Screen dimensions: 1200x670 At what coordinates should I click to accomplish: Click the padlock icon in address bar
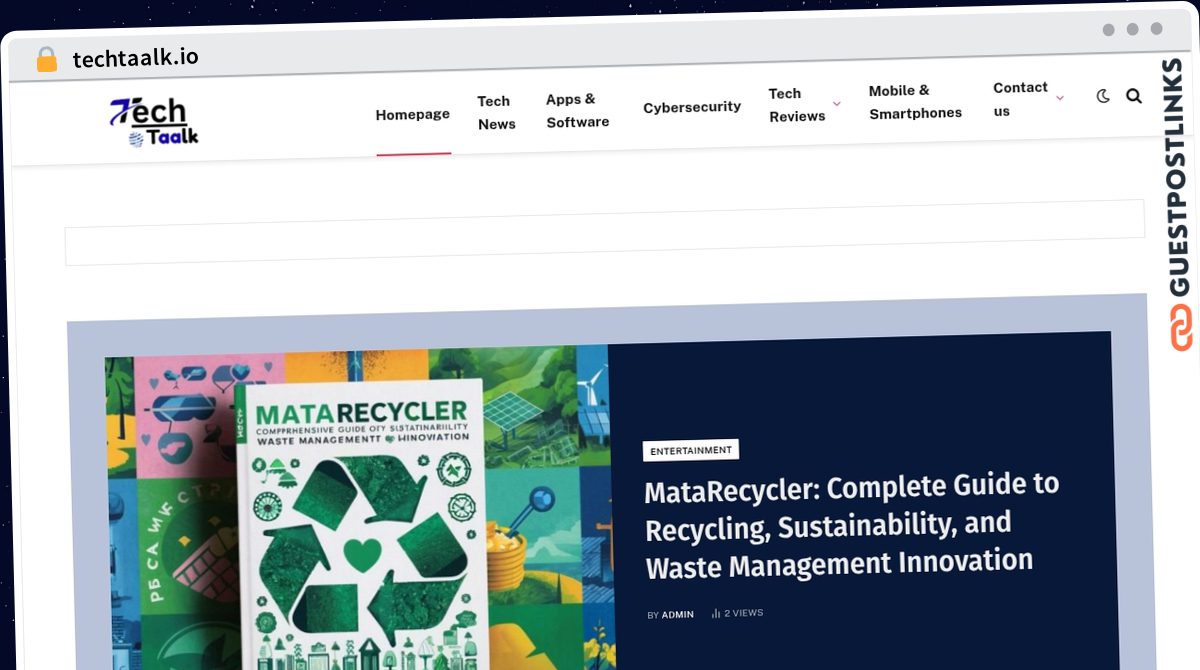pyautogui.click(x=47, y=59)
